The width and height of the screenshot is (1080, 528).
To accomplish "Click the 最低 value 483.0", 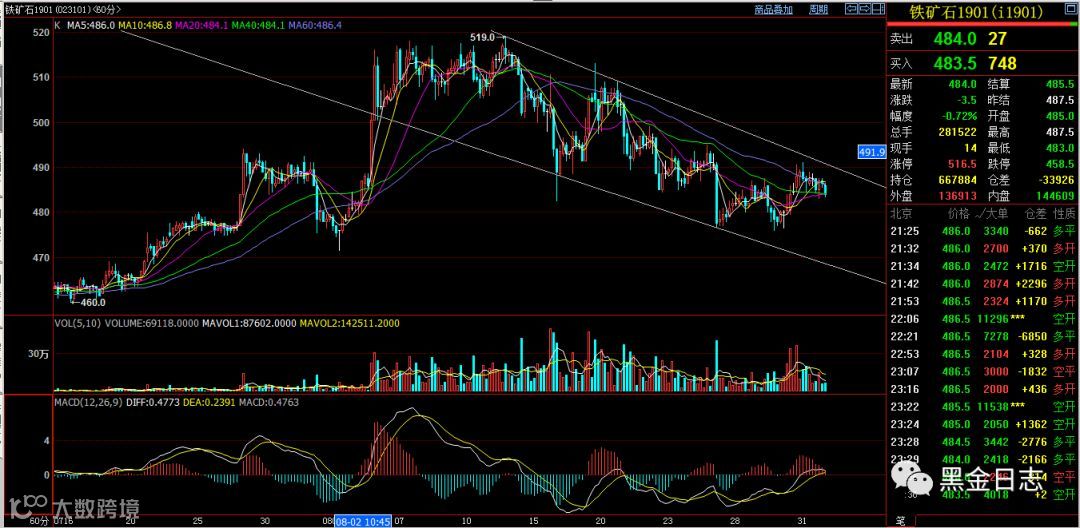I will click(x=1061, y=148).
